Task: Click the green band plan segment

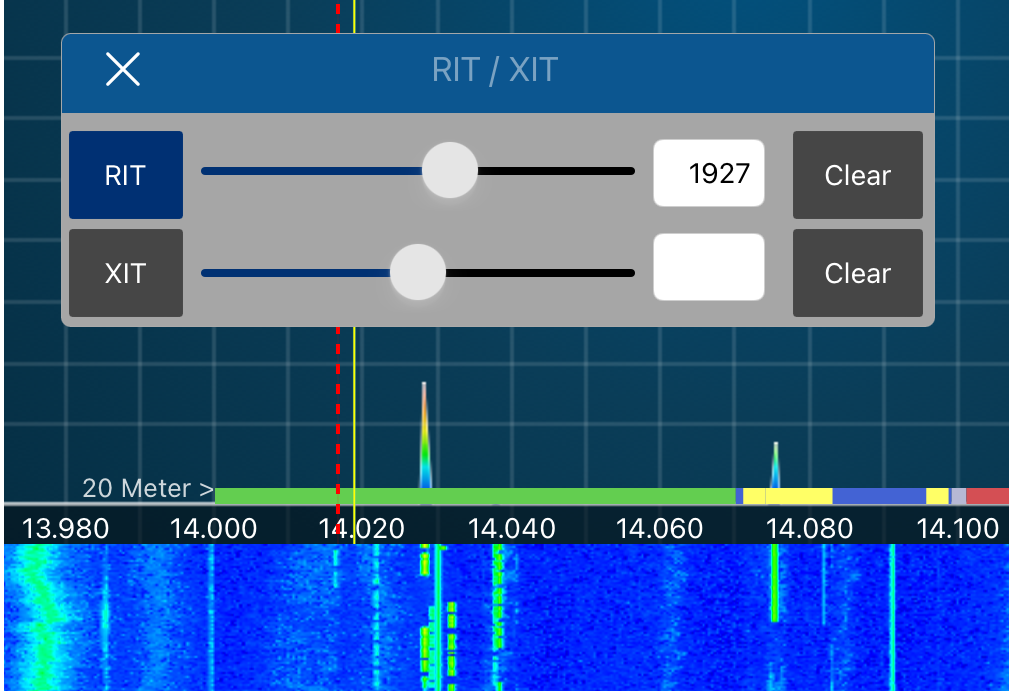Action: 475,496
